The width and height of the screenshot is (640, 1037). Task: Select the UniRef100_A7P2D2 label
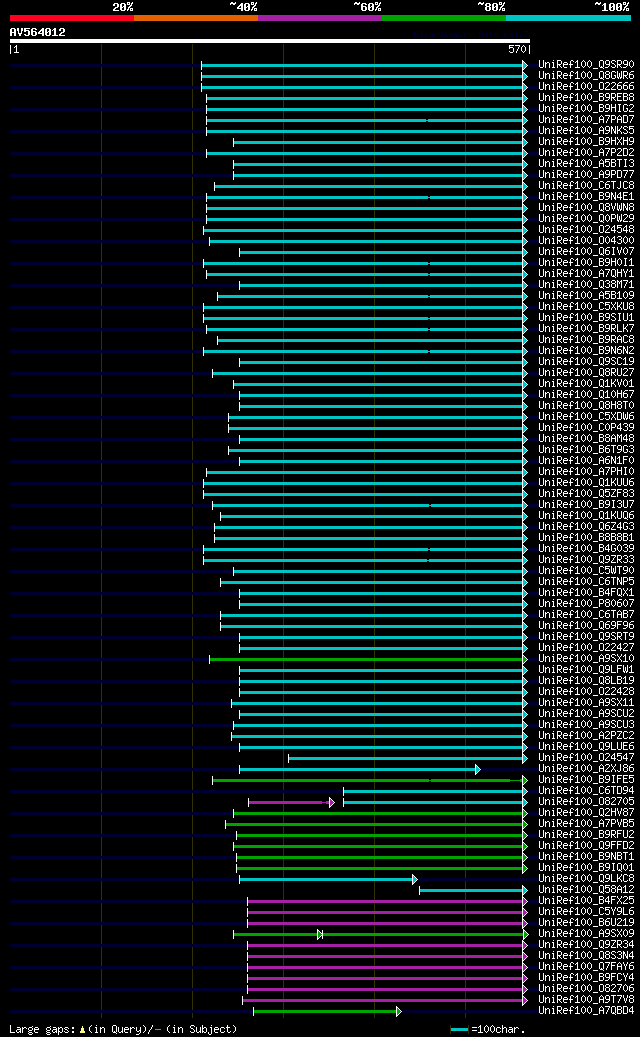click(586, 153)
